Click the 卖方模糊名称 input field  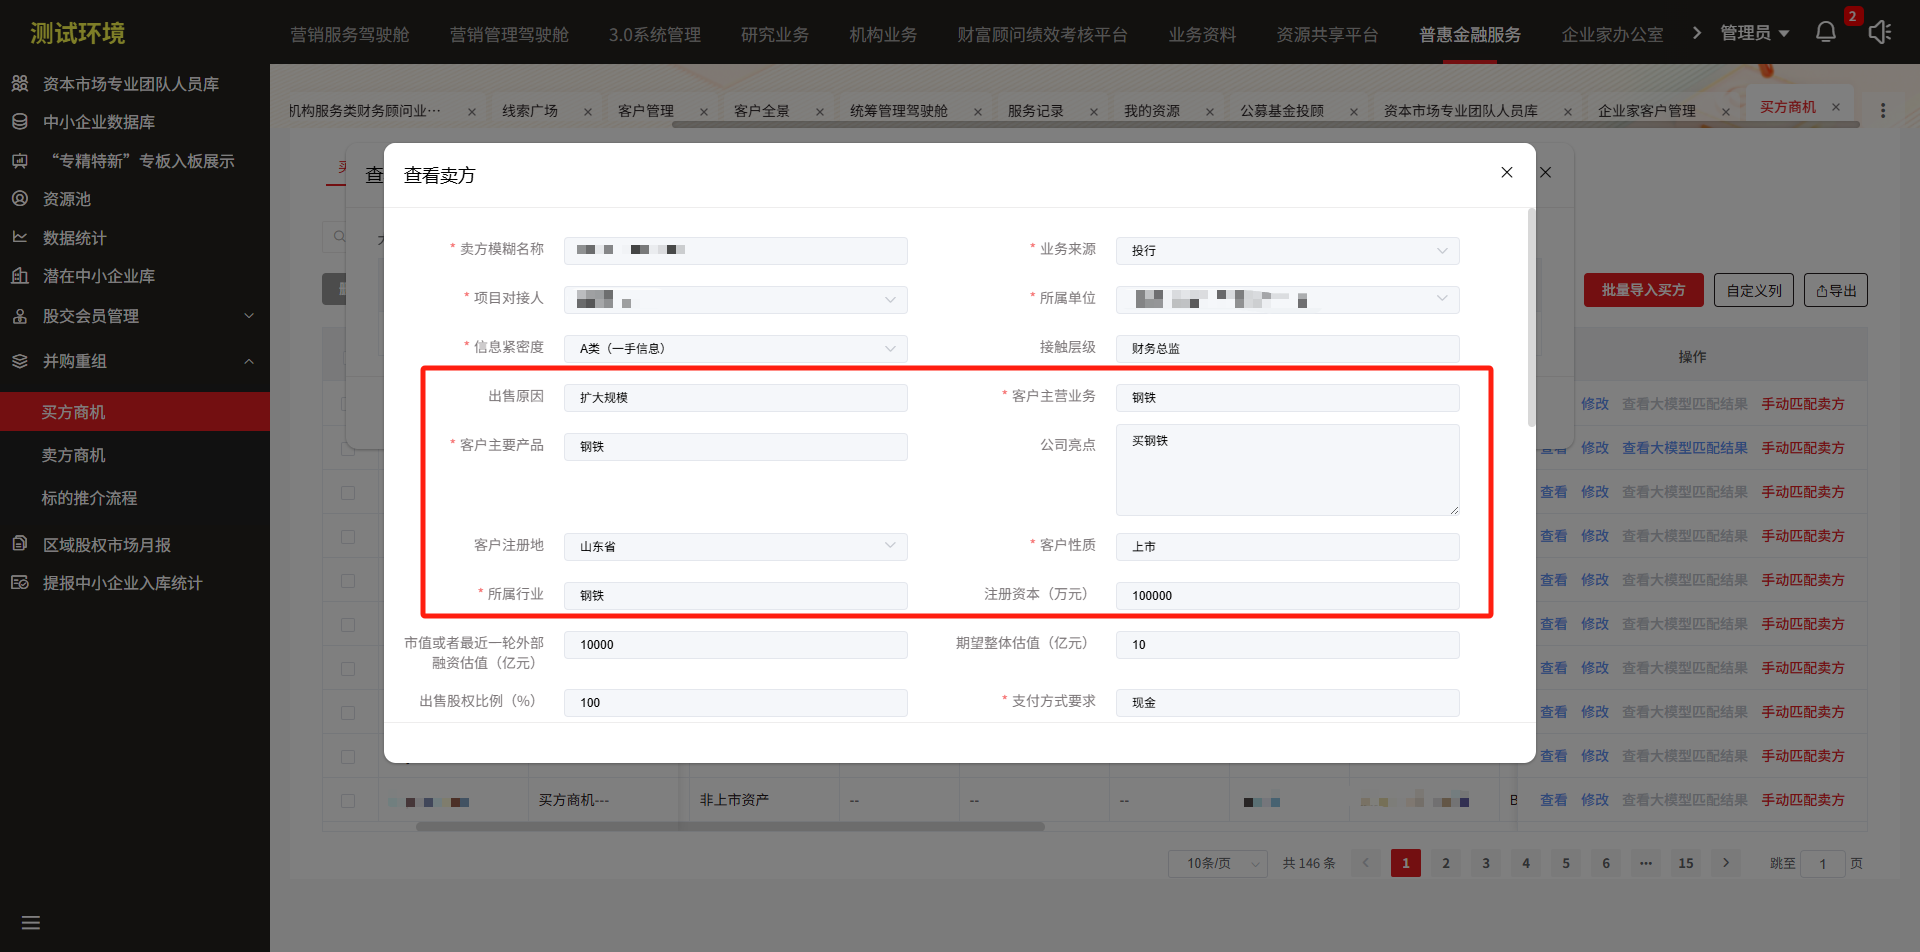coord(735,251)
